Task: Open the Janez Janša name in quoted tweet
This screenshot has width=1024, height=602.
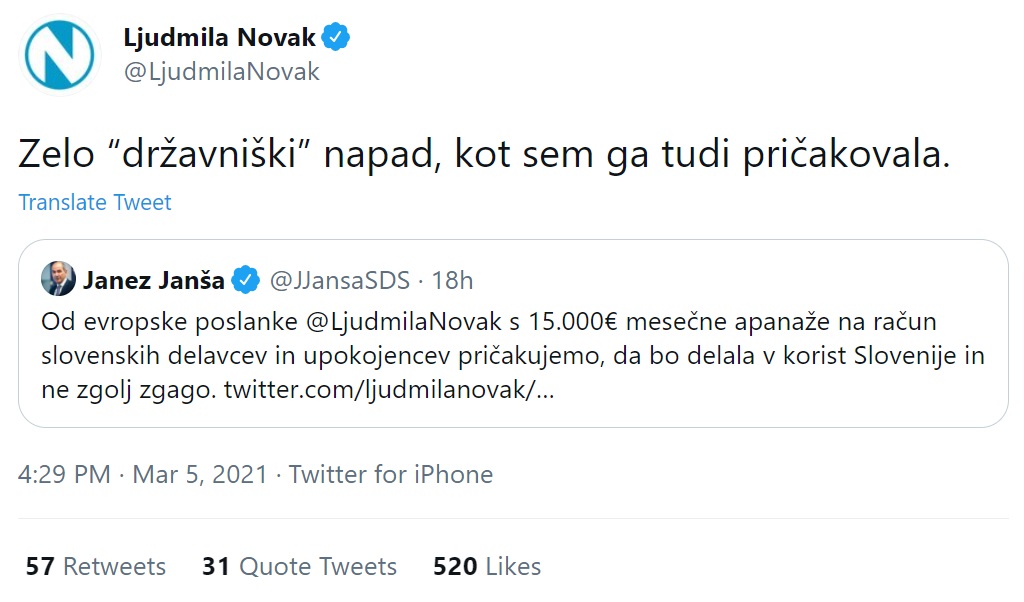Action: pos(154,280)
